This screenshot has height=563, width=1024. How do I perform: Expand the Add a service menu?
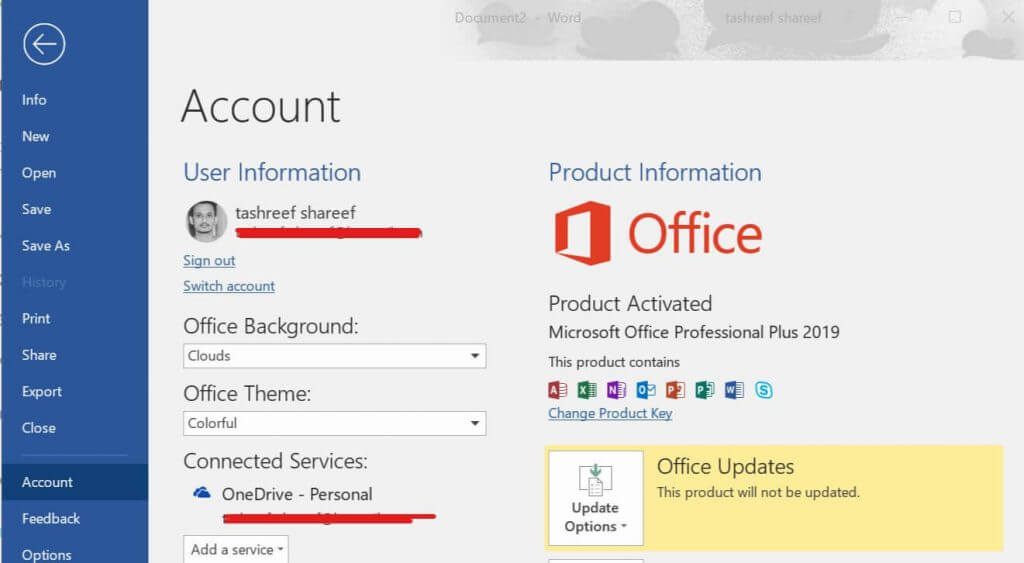click(x=236, y=549)
